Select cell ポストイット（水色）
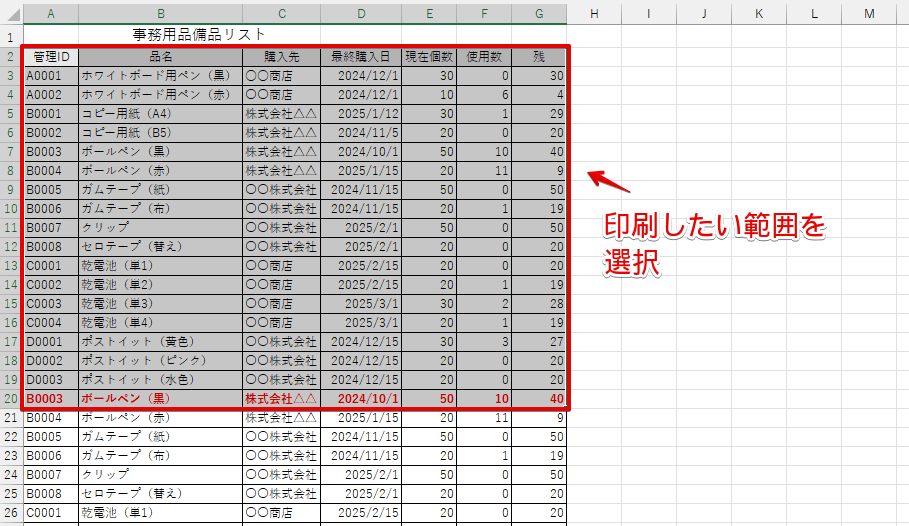 (x=161, y=380)
